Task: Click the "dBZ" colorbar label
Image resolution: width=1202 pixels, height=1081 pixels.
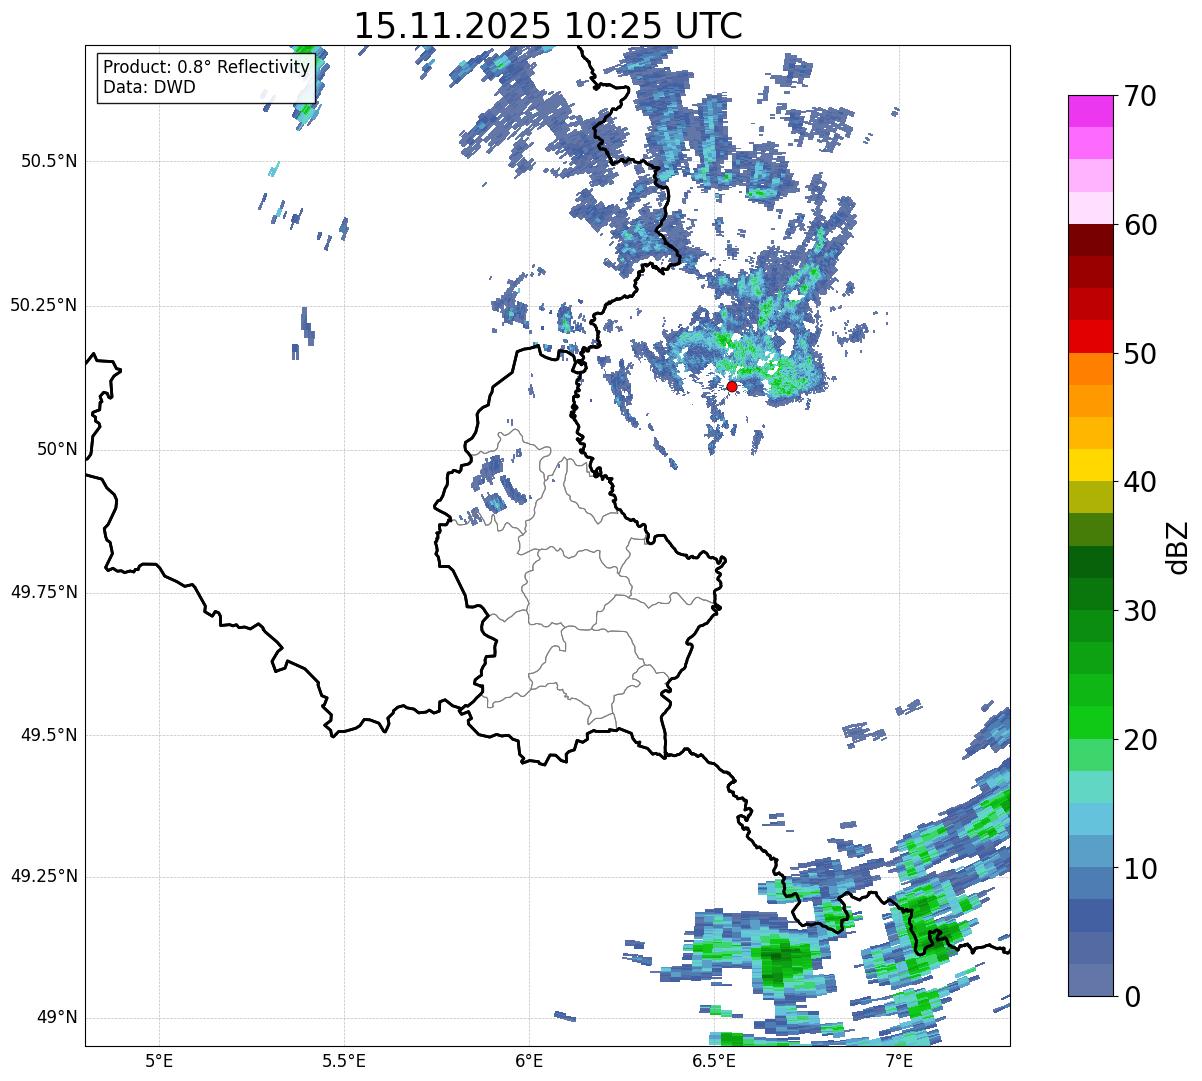Action: point(1177,546)
